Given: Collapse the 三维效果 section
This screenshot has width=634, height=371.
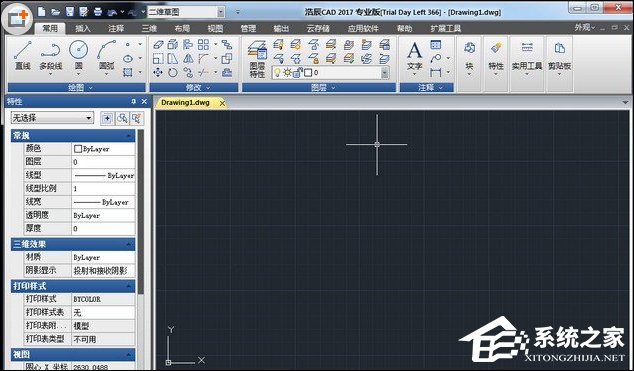Looking at the screenshot, I should [x=129, y=244].
